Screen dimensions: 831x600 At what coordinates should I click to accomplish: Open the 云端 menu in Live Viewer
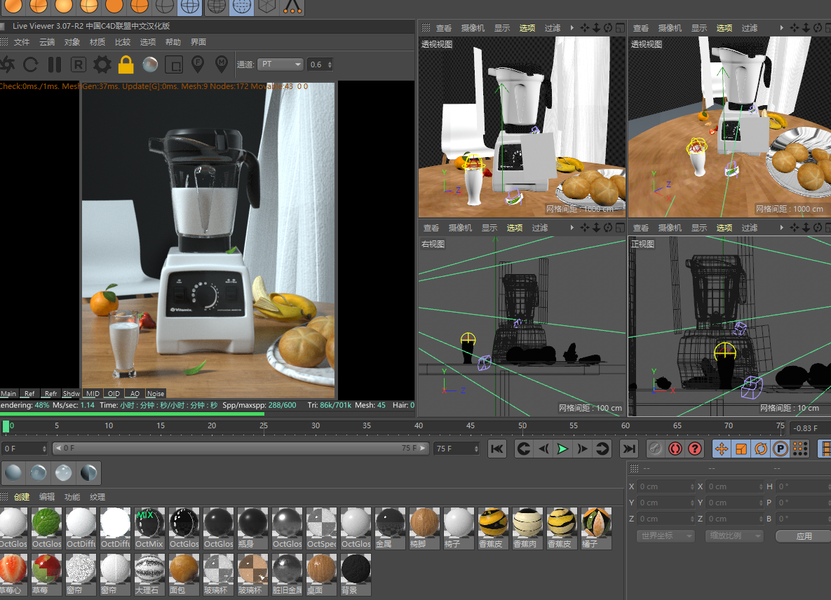point(47,42)
